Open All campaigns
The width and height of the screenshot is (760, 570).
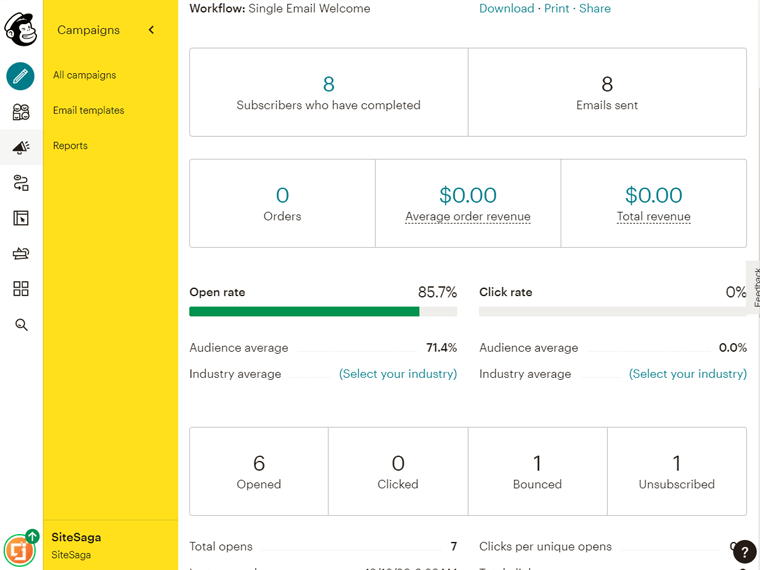pos(84,75)
